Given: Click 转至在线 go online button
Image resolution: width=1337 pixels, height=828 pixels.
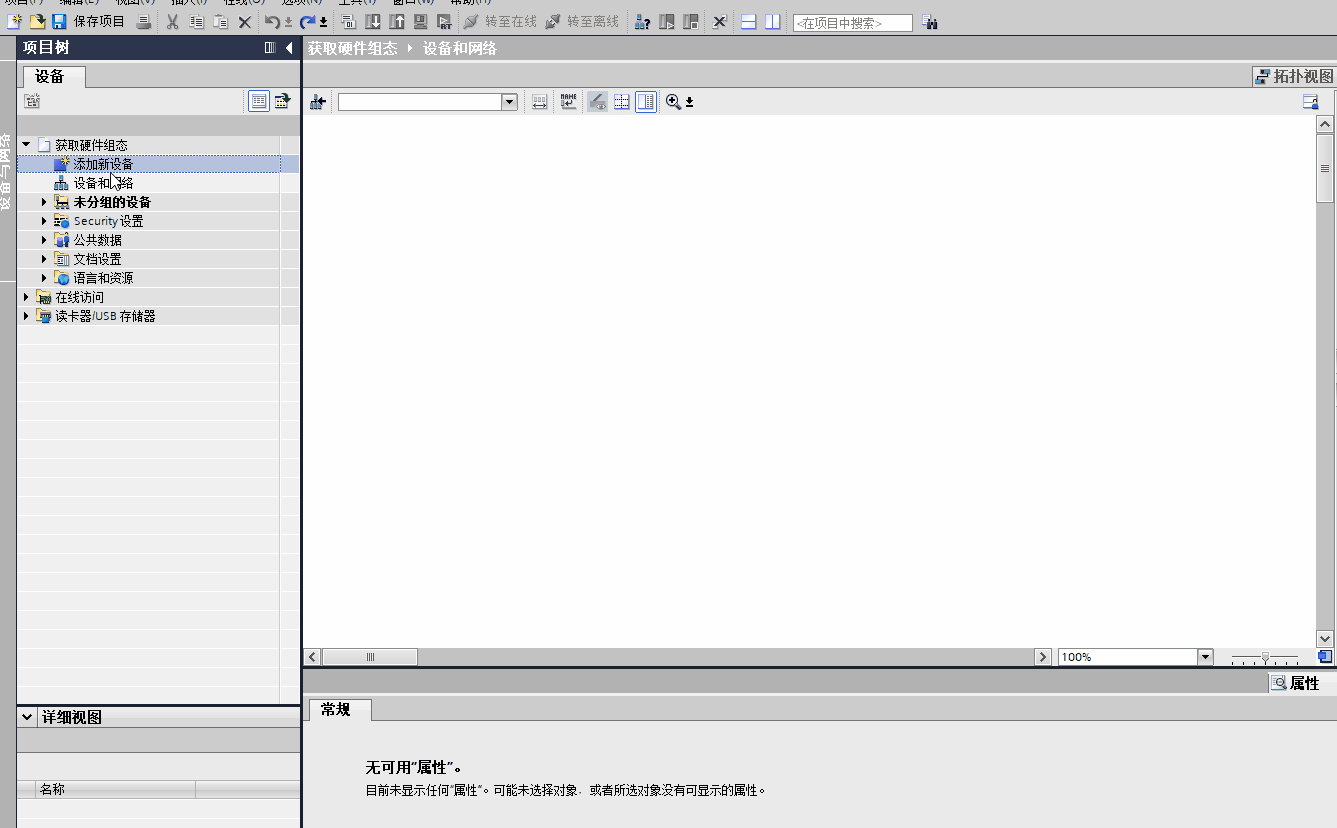Looking at the screenshot, I should 500,21.
